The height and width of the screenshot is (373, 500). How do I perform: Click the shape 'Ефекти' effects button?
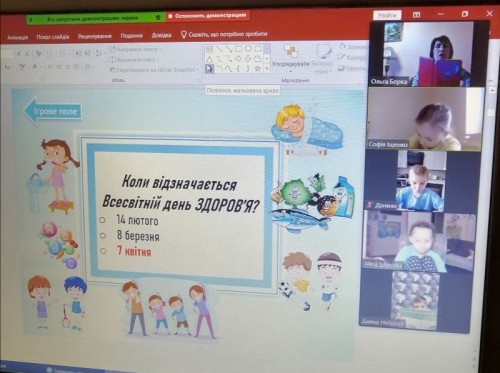point(353,68)
